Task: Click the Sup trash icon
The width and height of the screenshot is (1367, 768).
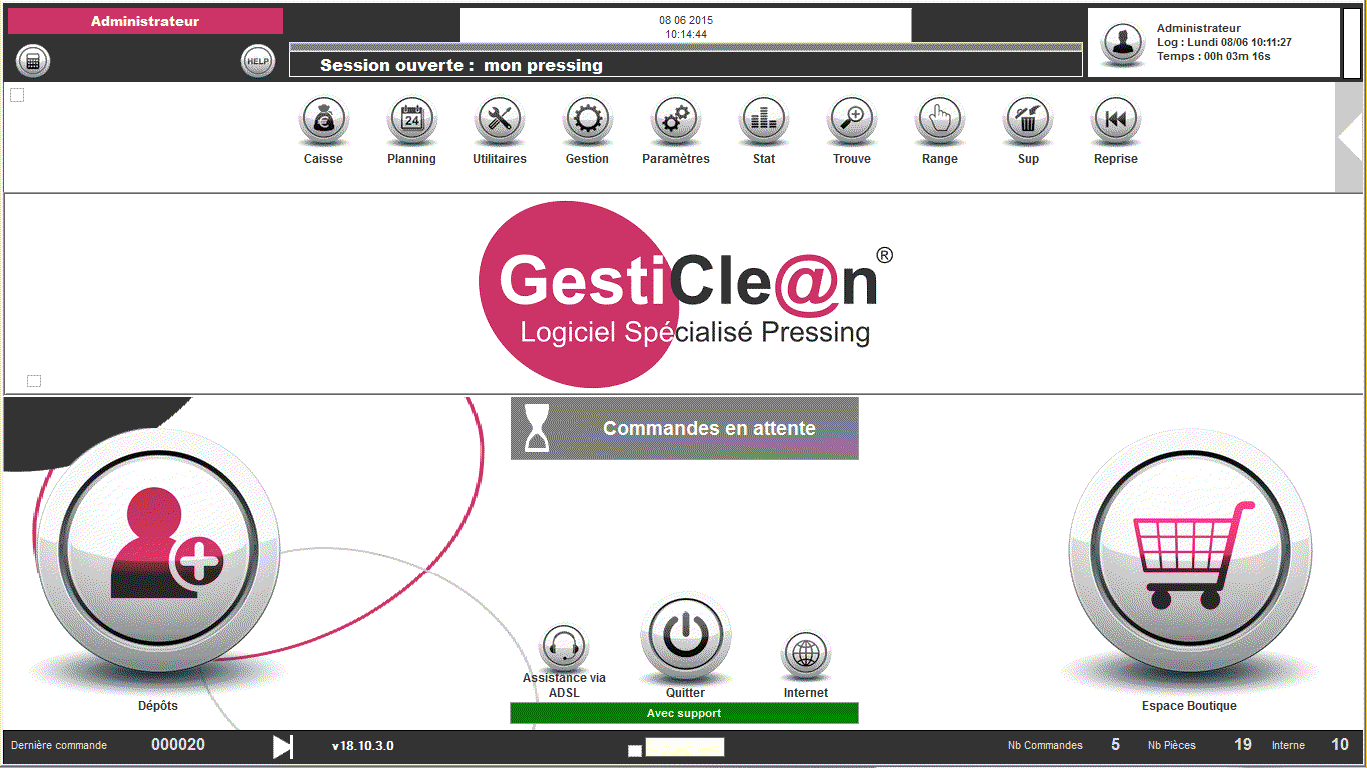Action: click(x=1027, y=121)
